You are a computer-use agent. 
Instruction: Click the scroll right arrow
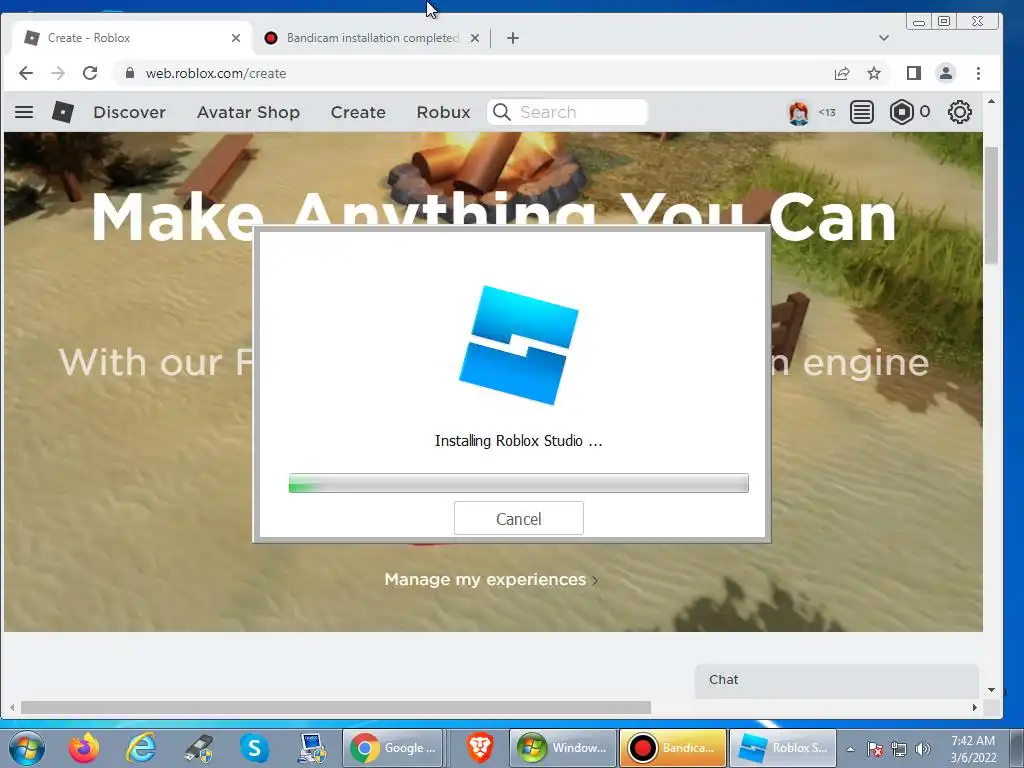tap(974, 707)
